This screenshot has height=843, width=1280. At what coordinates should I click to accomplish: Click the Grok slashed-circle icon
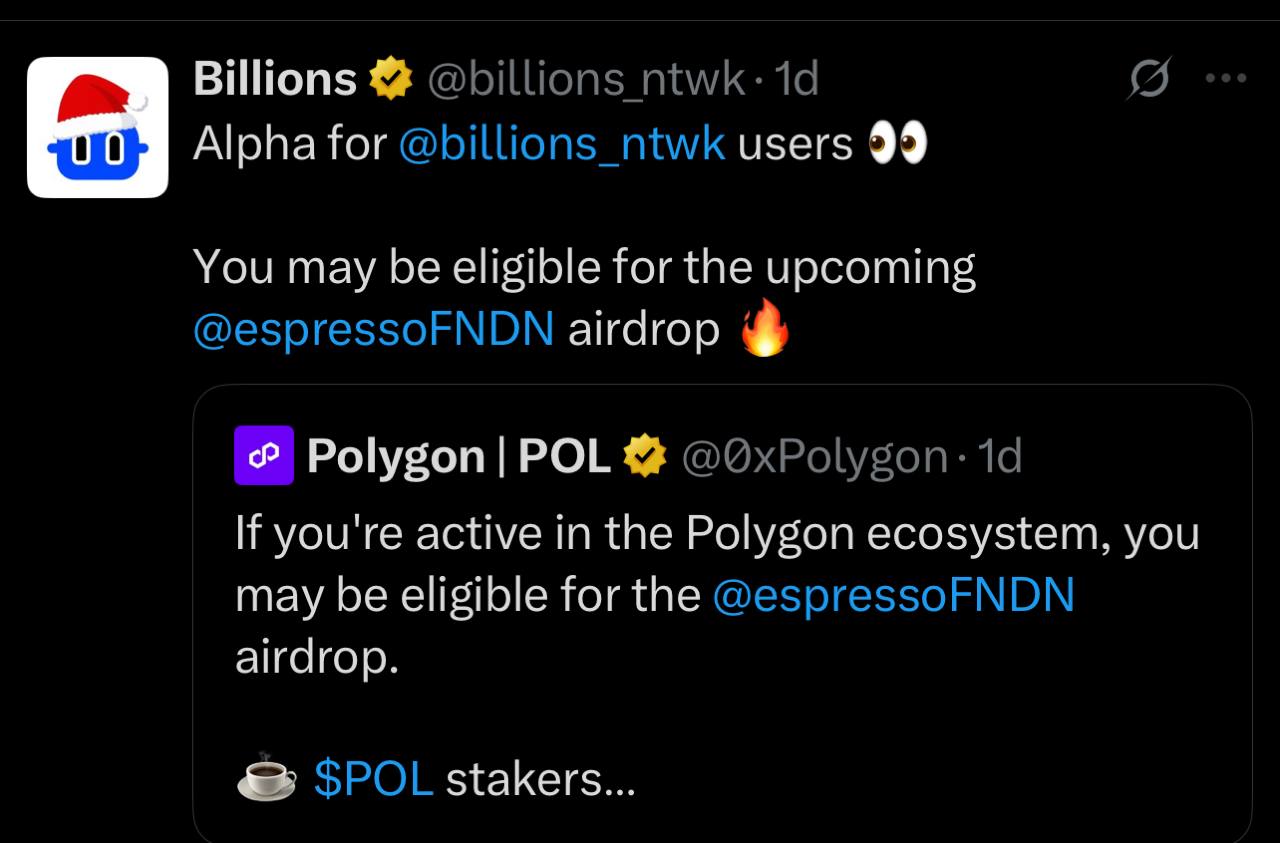(1147, 78)
